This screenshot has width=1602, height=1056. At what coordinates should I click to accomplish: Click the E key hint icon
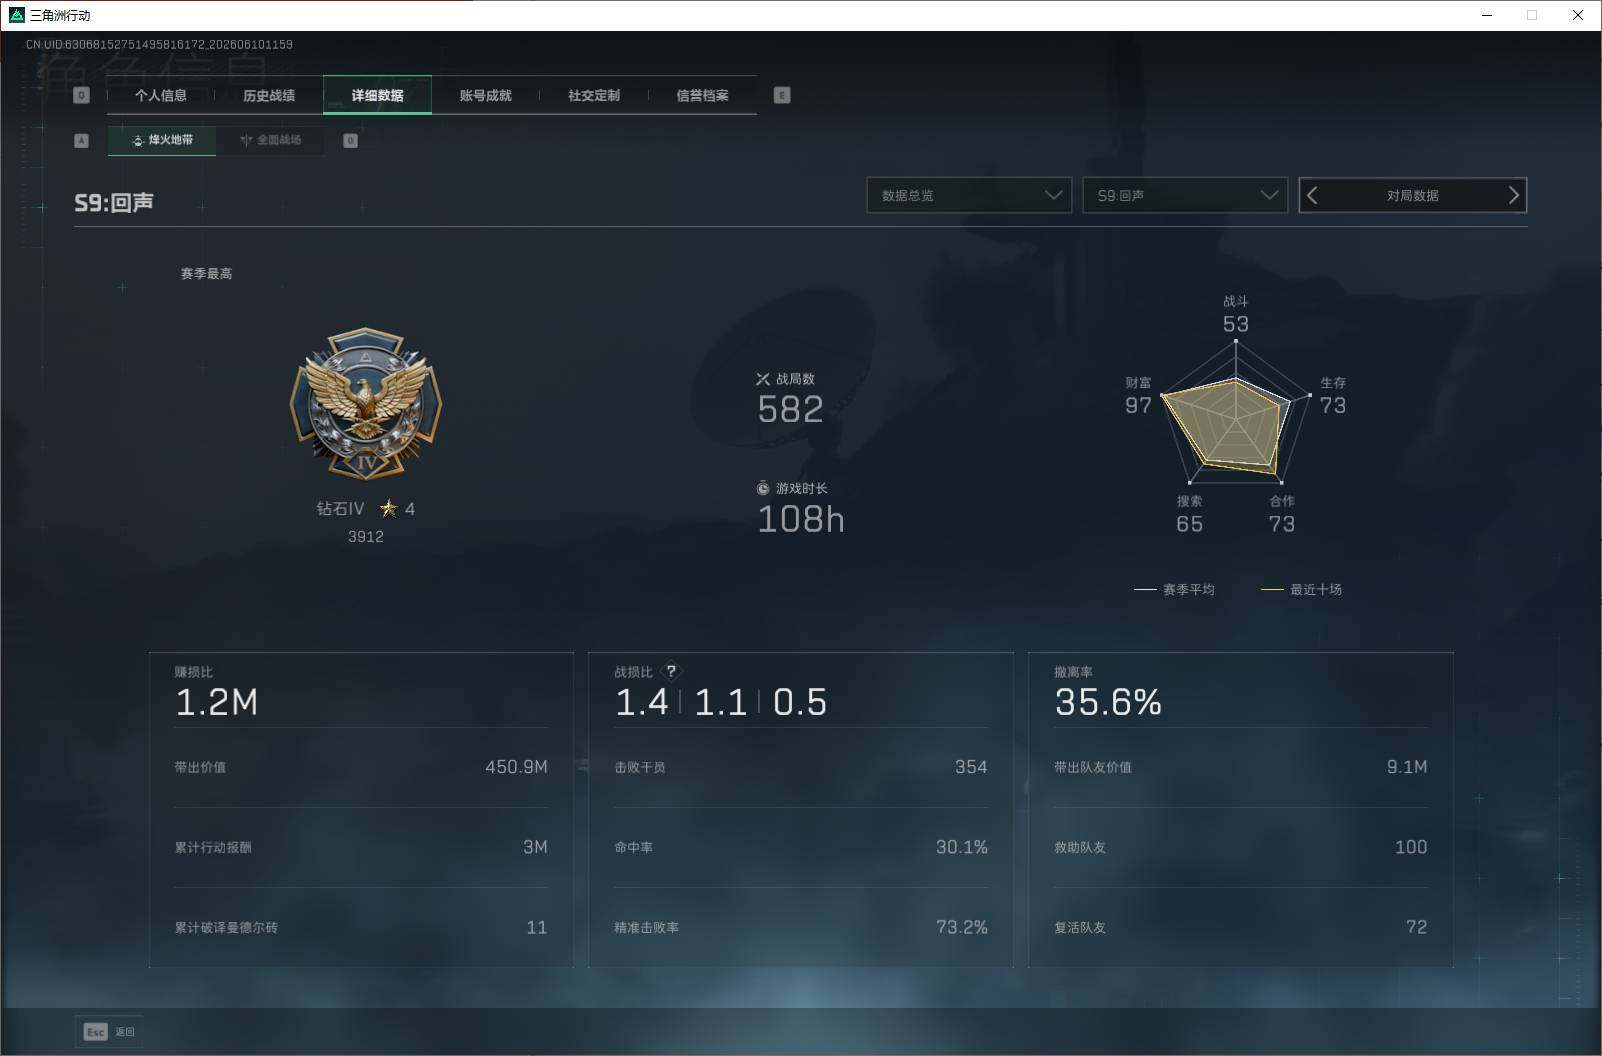click(x=782, y=95)
